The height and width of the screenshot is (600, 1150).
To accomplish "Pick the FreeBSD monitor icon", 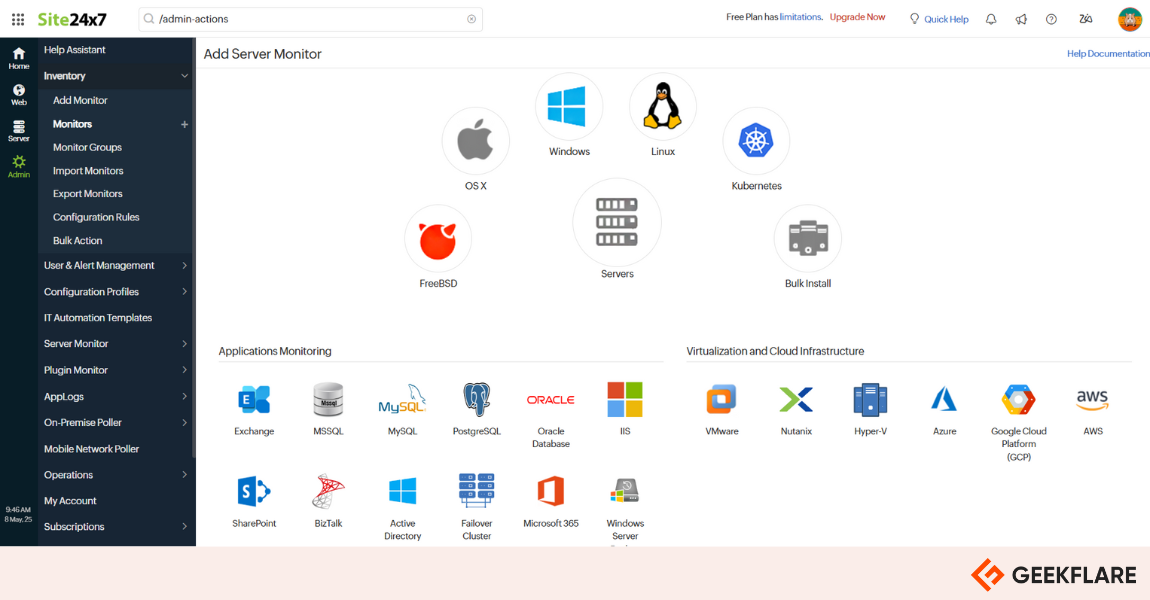I will (x=438, y=238).
